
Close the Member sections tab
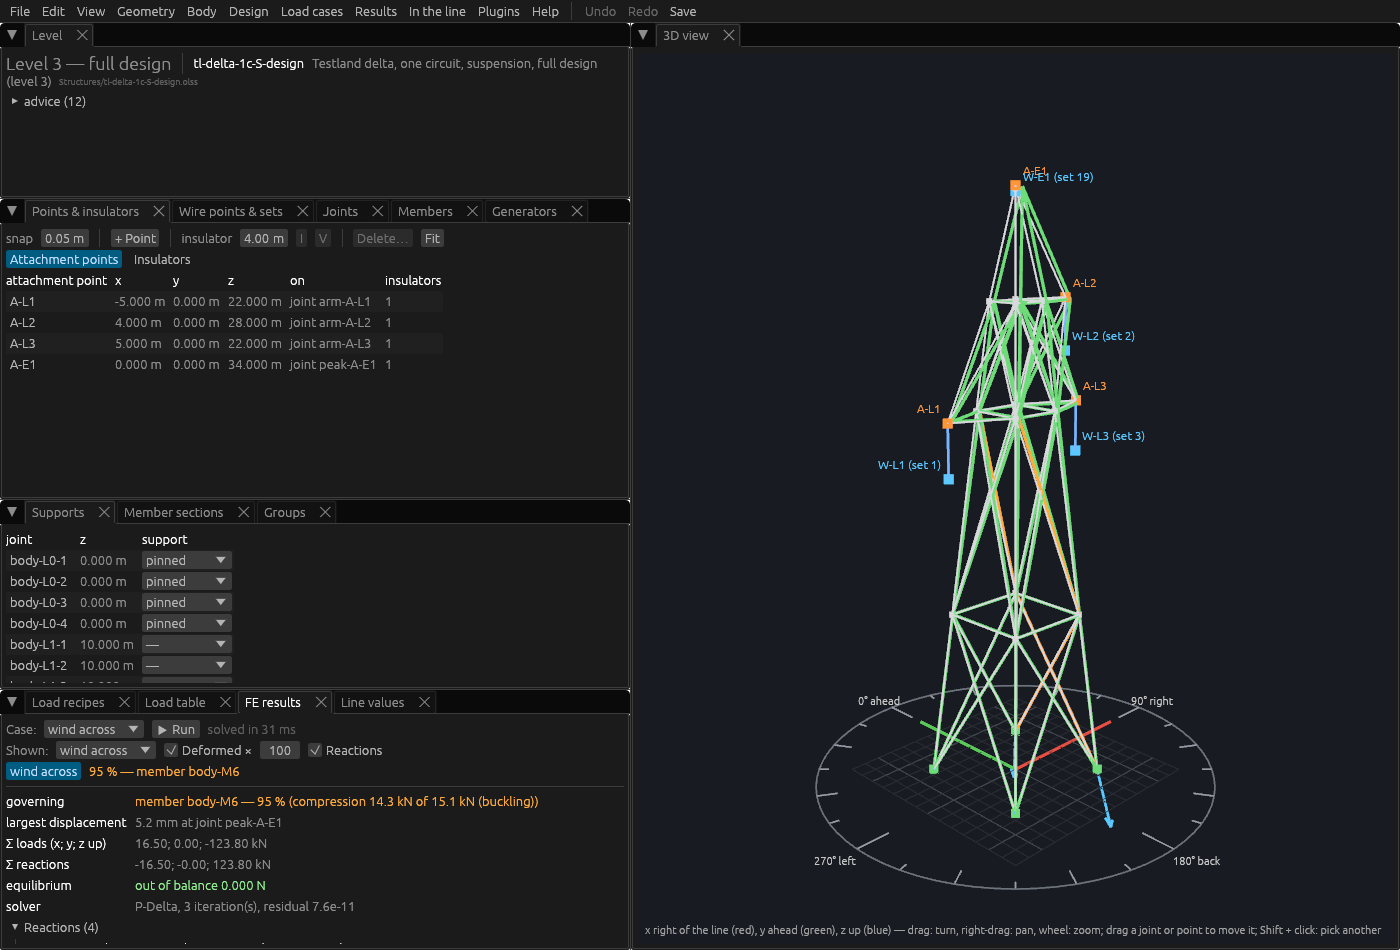(243, 512)
